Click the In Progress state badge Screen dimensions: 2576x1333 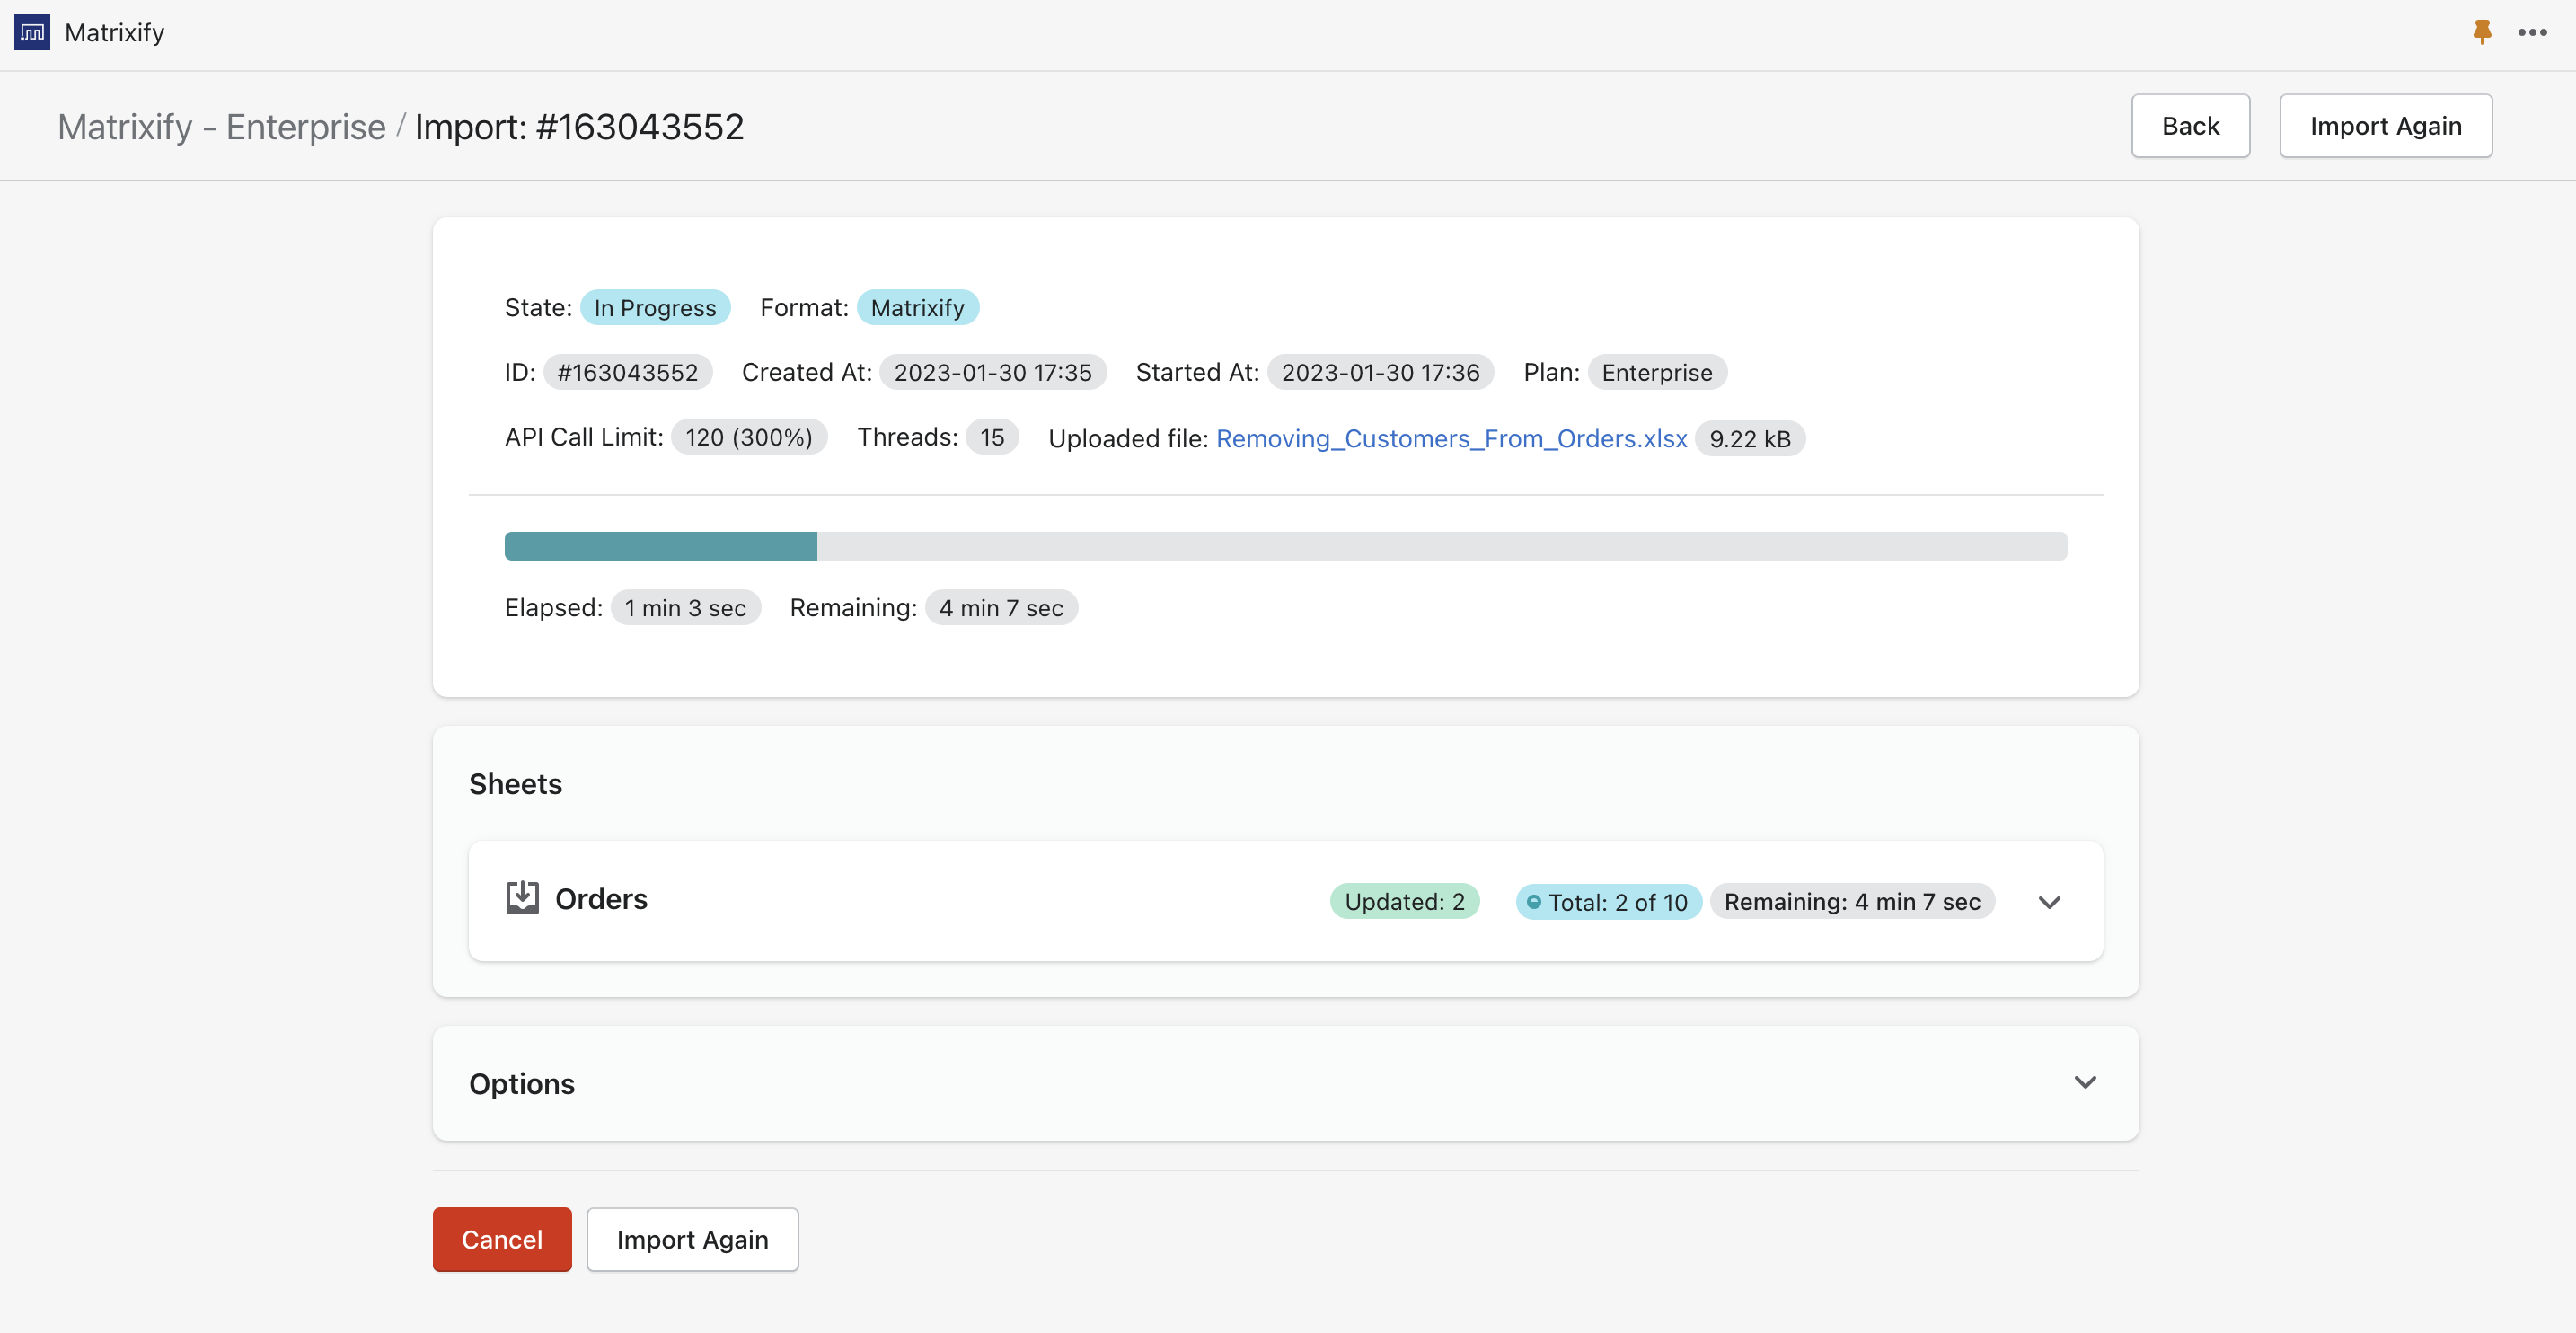pos(655,307)
